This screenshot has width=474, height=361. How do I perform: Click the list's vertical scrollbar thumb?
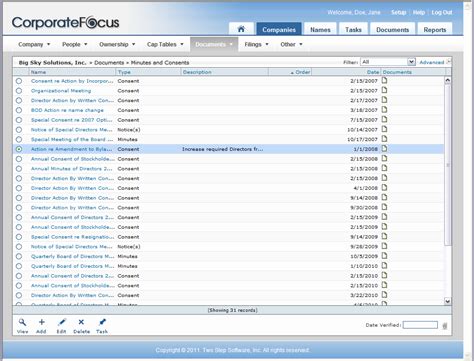tap(448, 165)
